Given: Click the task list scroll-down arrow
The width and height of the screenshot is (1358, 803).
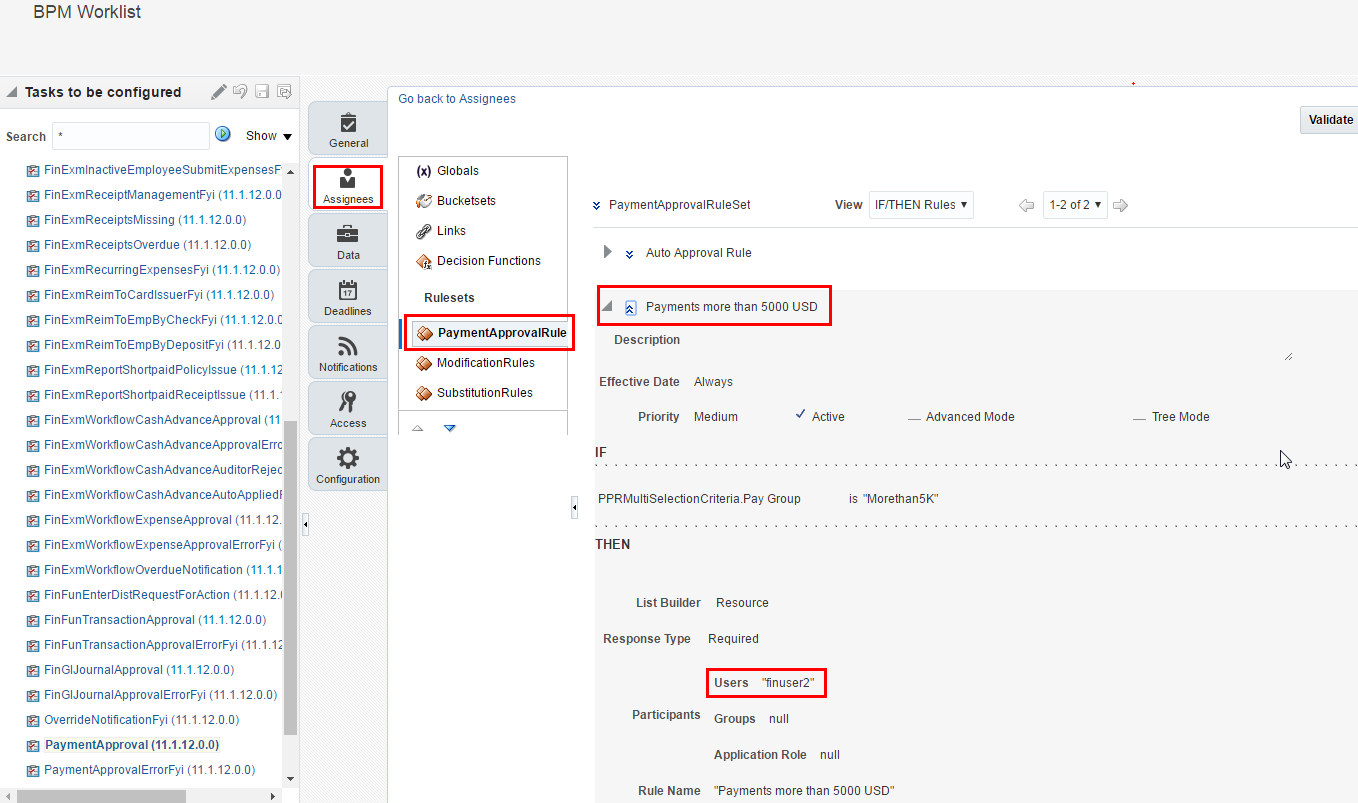Looking at the screenshot, I should 291,778.
